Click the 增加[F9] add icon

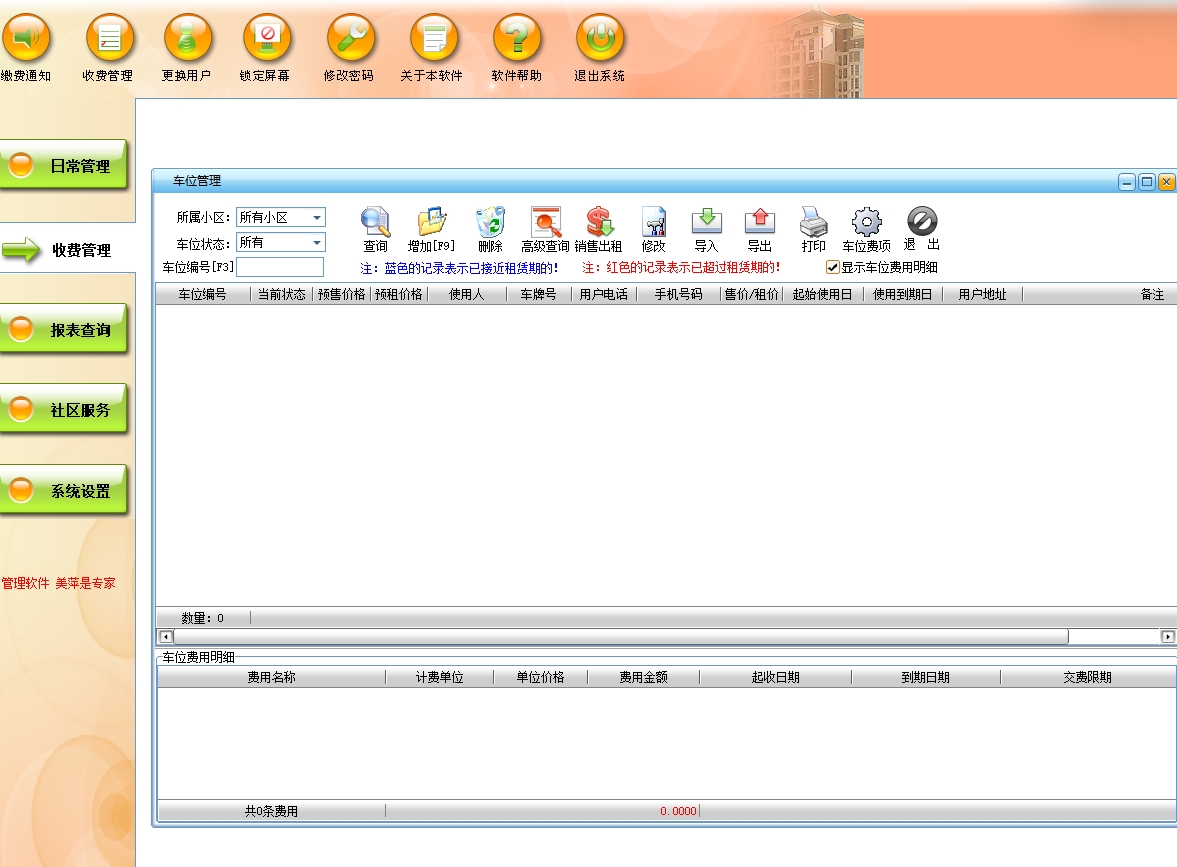431,222
